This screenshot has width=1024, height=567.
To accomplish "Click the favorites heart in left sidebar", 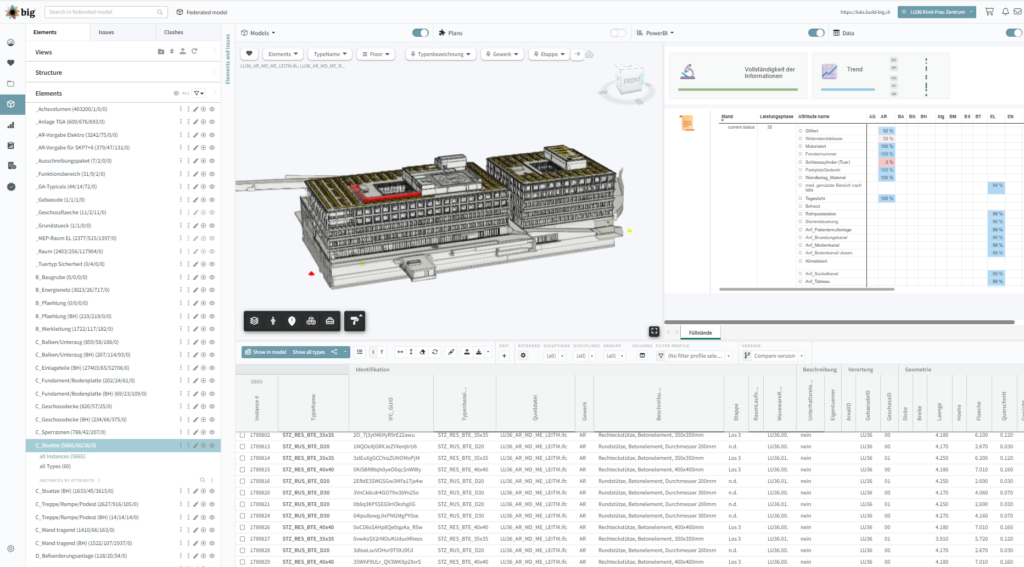I will point(11,63).
